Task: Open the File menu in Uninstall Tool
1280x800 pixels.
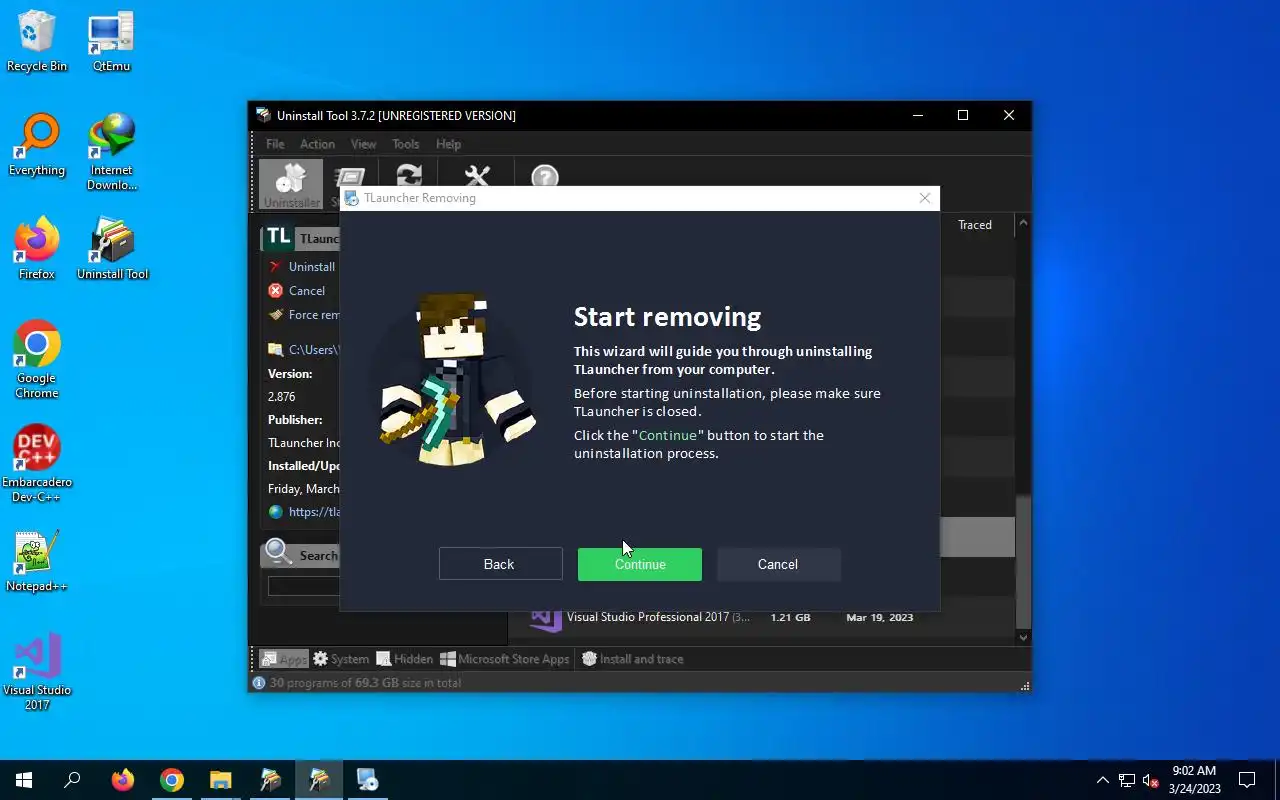Action: point(275,144)
